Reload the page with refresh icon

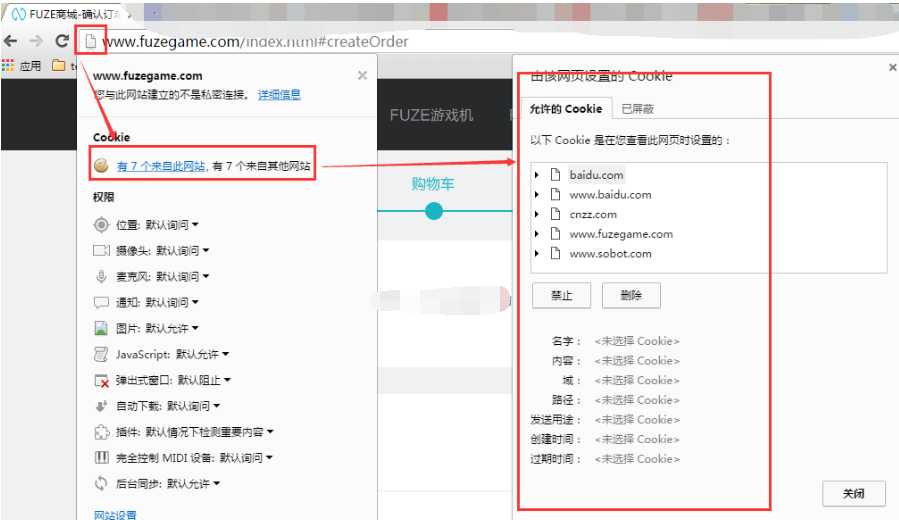62,41
